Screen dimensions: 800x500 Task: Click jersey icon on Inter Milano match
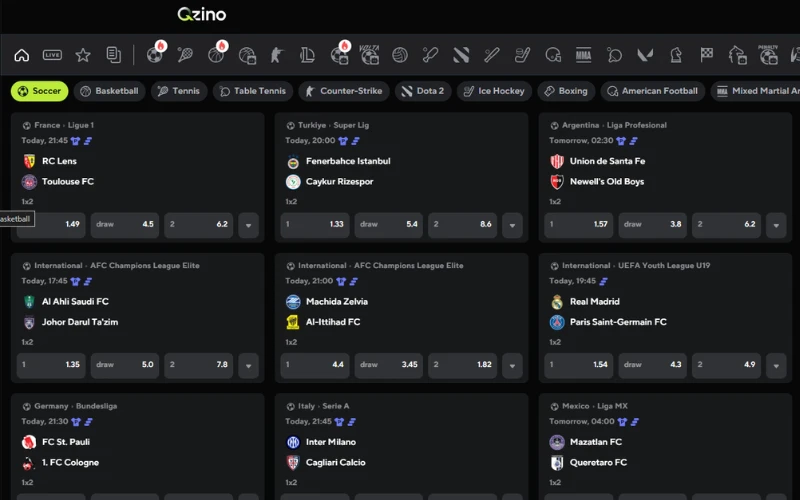(x=339, y=422)
